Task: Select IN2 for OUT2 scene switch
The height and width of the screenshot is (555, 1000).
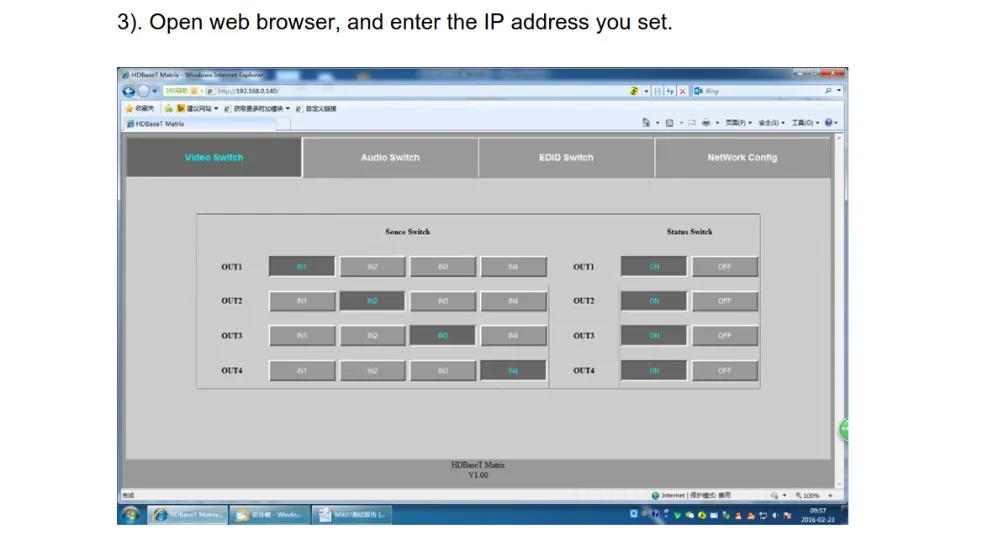Action: point(372,300)
